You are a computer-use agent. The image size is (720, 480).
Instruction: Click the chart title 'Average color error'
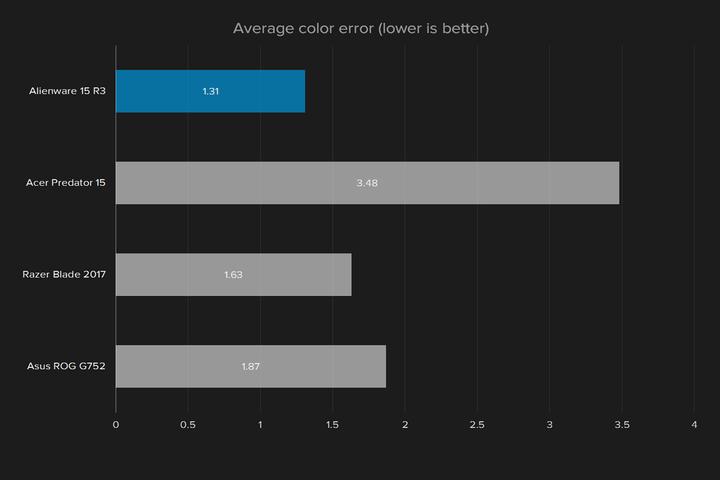pos(360,28)
